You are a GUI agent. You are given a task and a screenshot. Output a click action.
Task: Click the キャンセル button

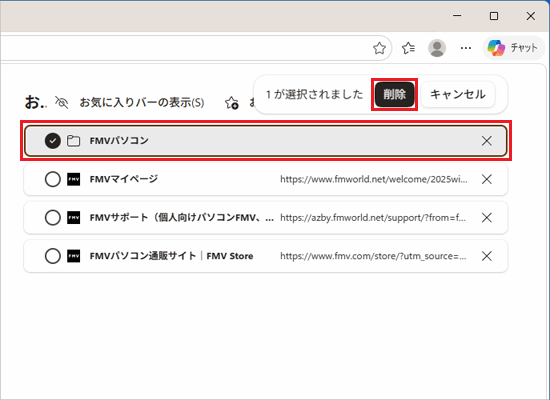pos(458,94)
